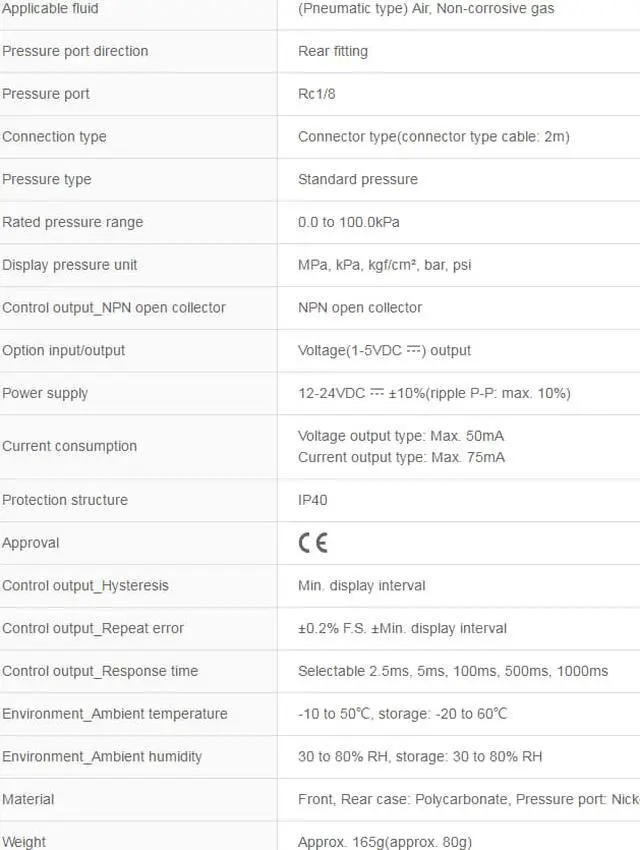Viewport: 640px width, 850px height.
Task: Click the 'Control output_Hysteresis' label
Action: [85, 586]
